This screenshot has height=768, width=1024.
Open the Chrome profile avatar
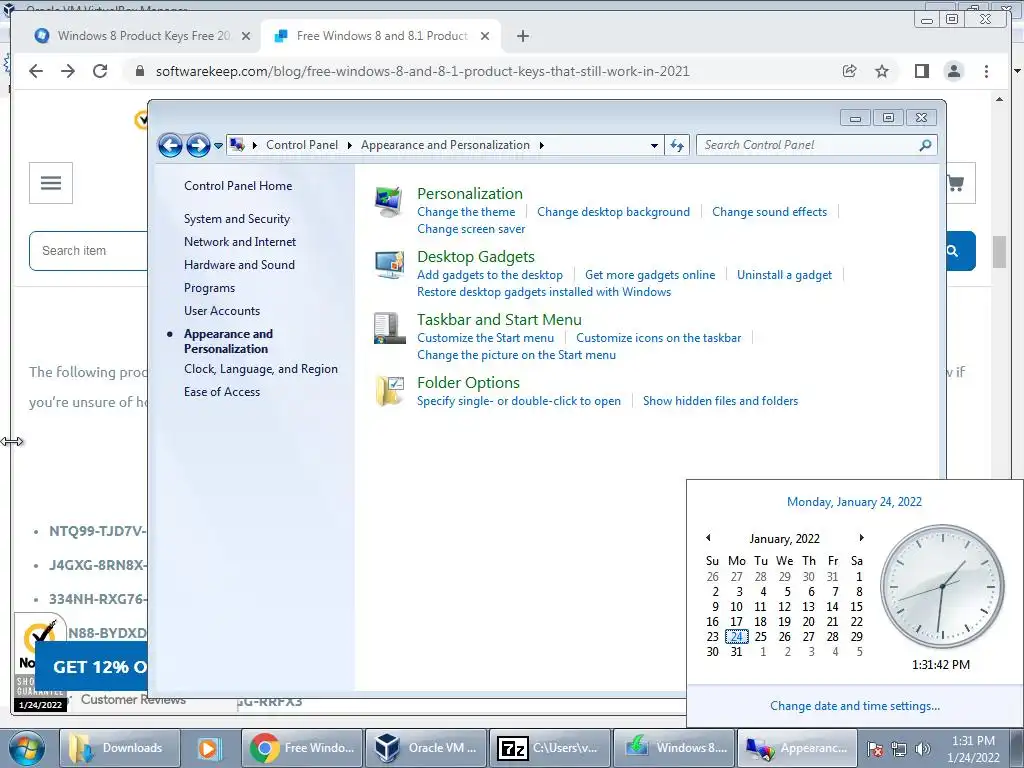click(953, 71)
